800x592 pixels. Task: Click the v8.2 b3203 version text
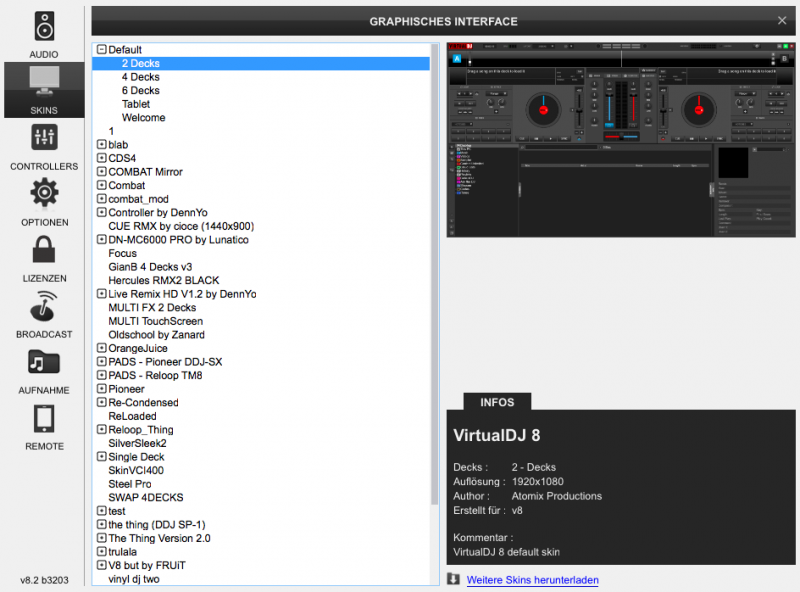44,580
